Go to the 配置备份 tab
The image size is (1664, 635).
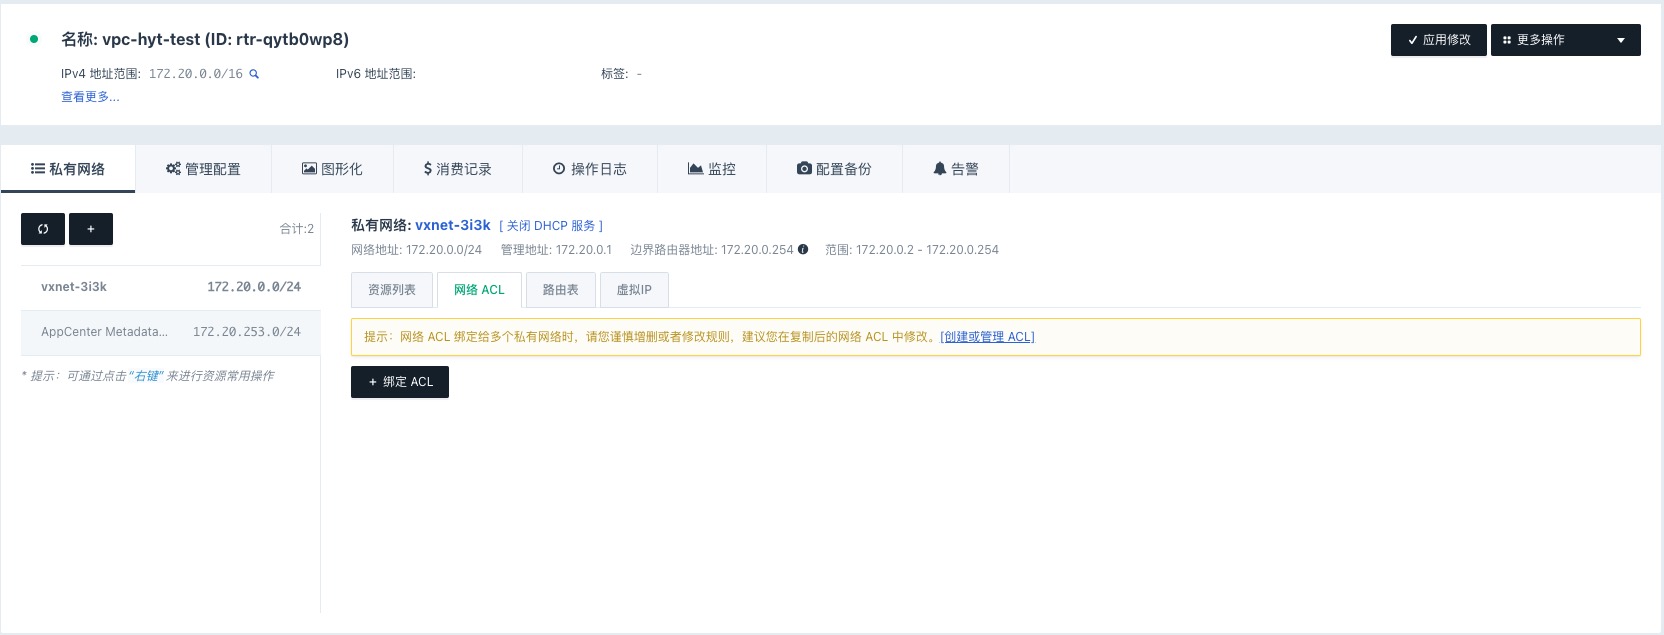click(x=834, y=169)
